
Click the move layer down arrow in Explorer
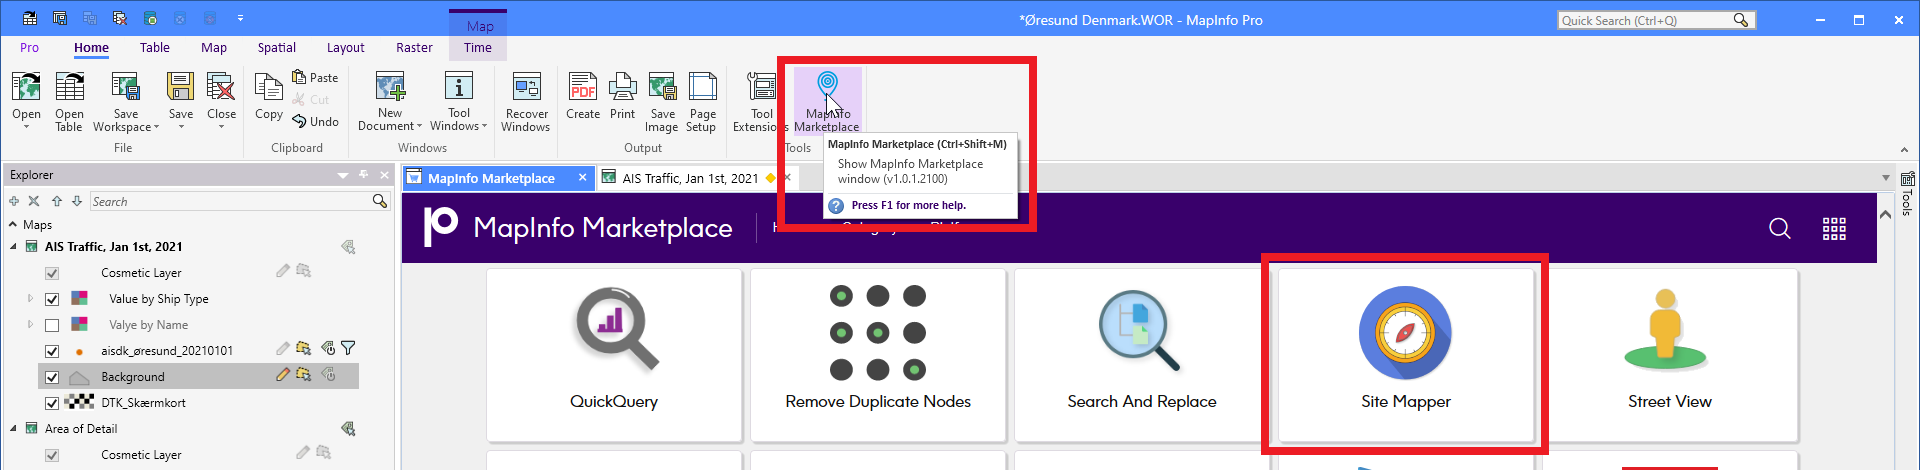(x=77, y=201)
